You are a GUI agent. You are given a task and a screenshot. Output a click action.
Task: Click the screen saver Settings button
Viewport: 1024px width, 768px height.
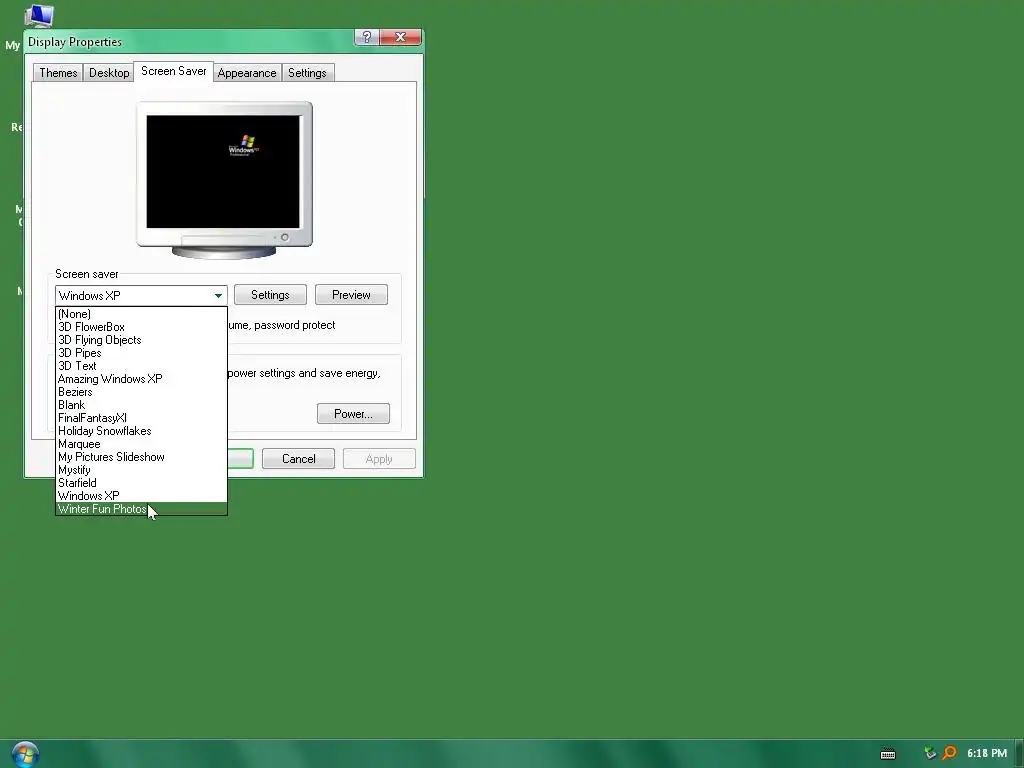tap(270, 295)
